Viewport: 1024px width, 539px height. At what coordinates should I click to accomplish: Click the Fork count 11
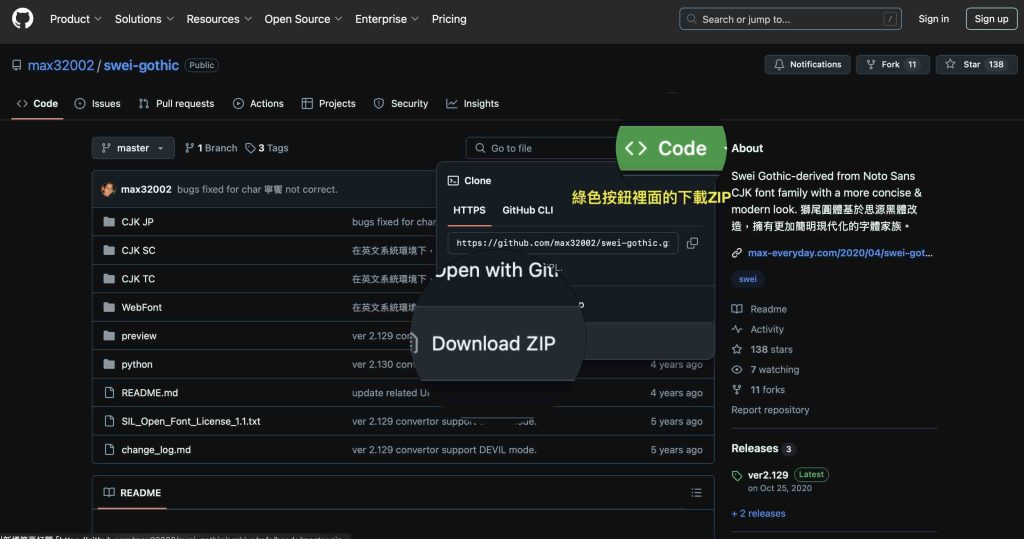912,64
